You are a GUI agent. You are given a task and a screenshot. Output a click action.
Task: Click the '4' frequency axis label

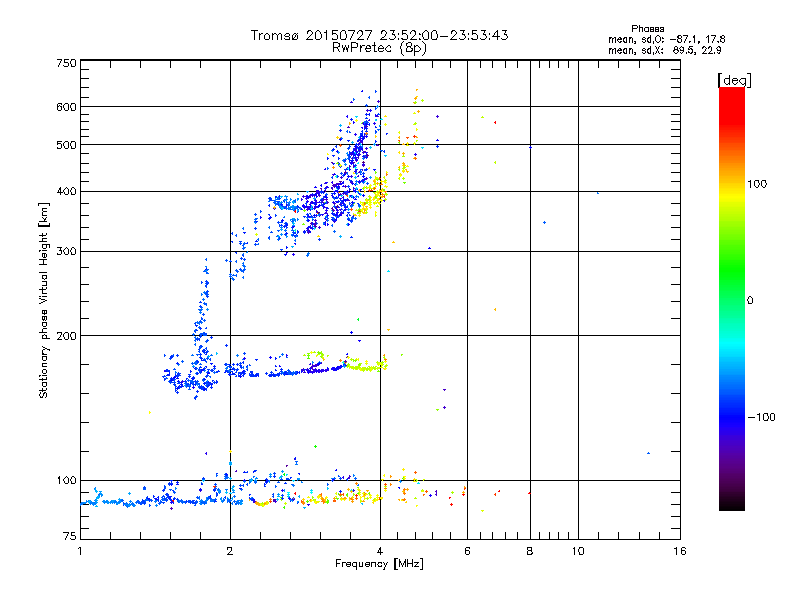[380, 551]
